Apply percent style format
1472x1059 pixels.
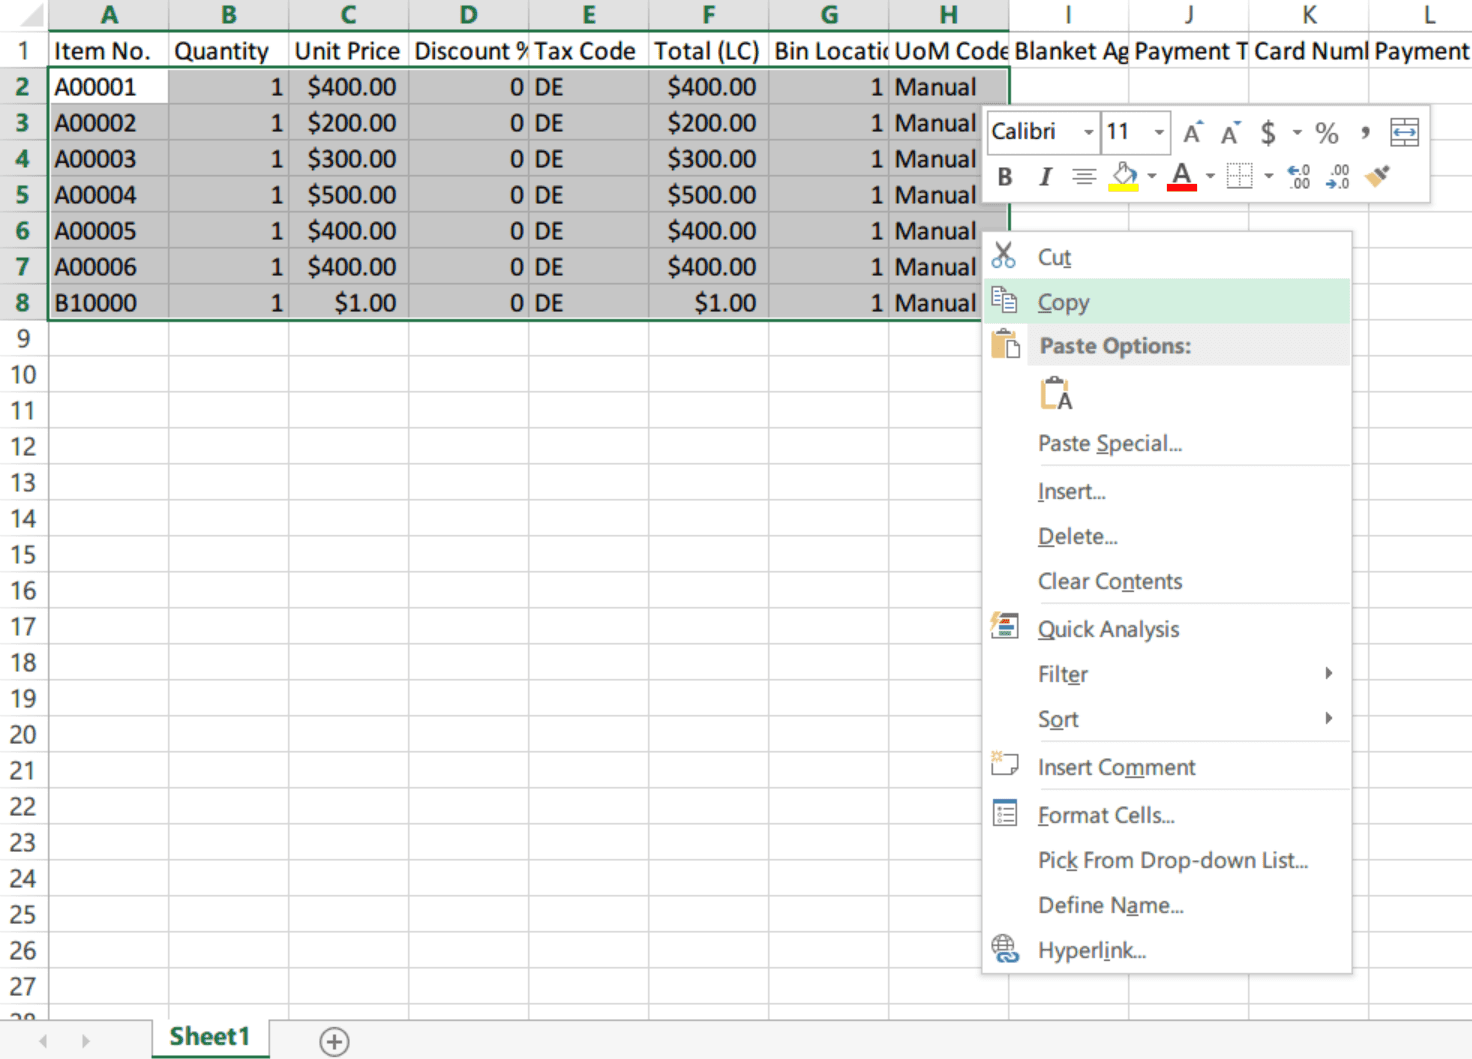point(1327,133)
